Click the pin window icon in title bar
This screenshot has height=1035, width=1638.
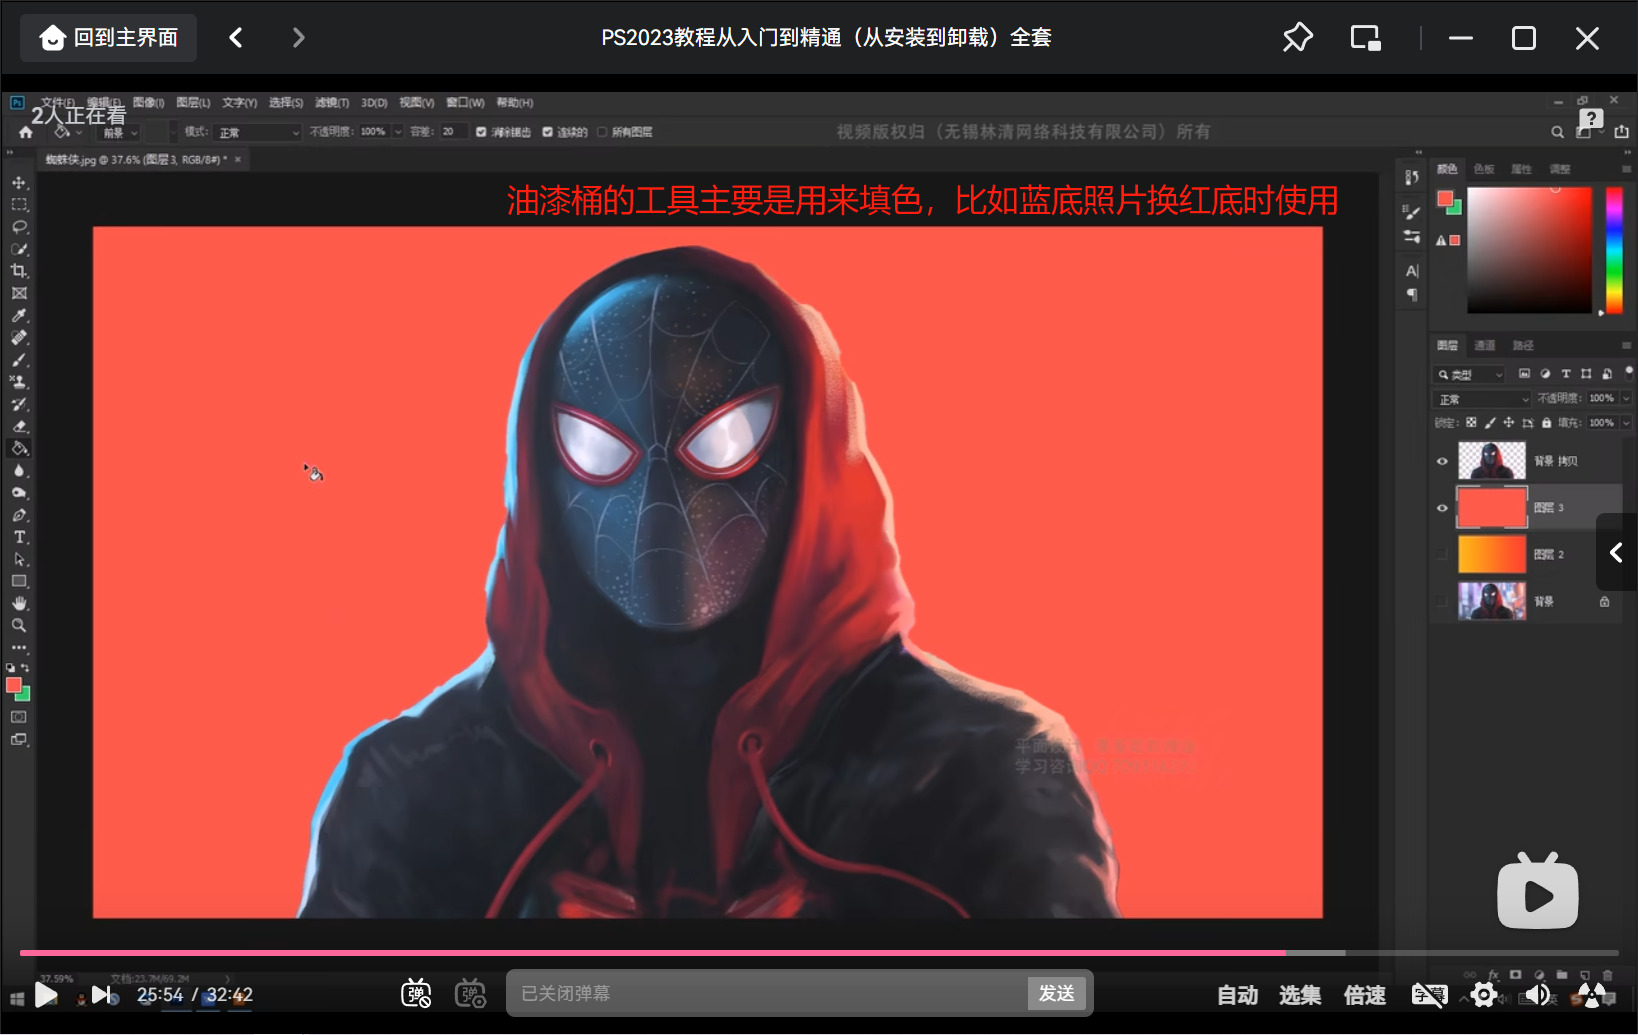click(x=1297, y=38)
